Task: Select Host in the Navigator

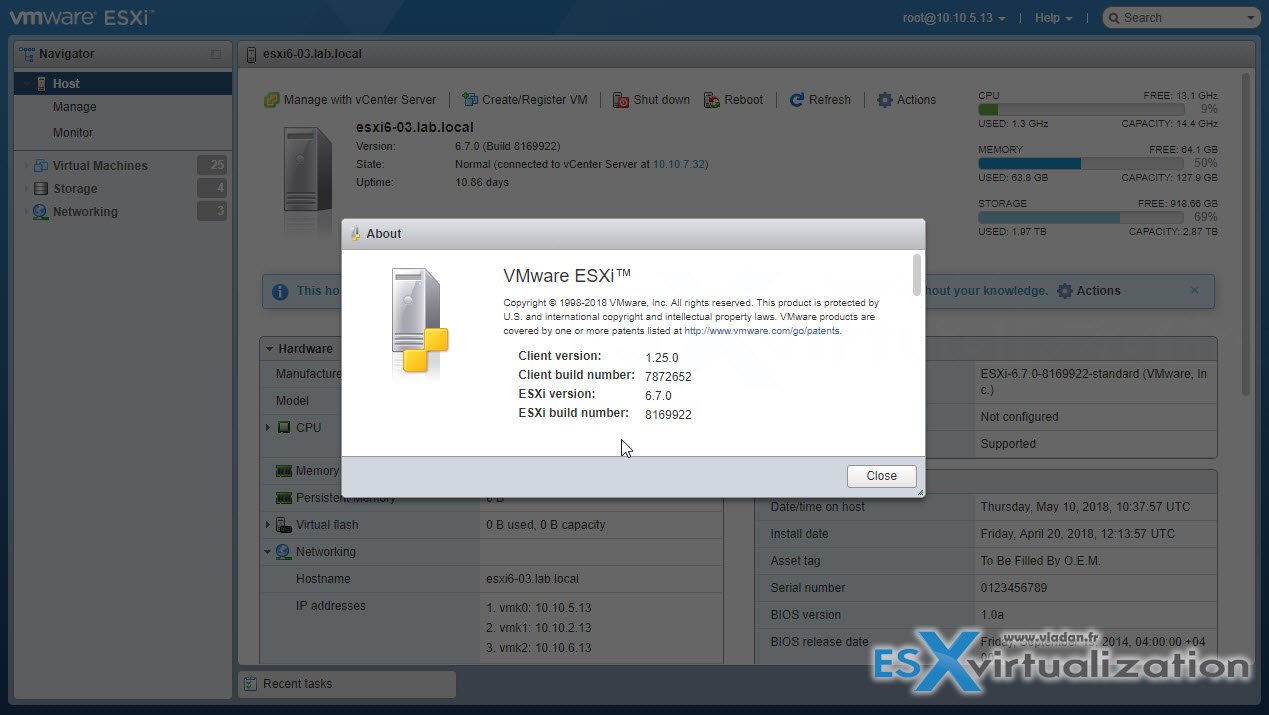Action: point(124,84)
